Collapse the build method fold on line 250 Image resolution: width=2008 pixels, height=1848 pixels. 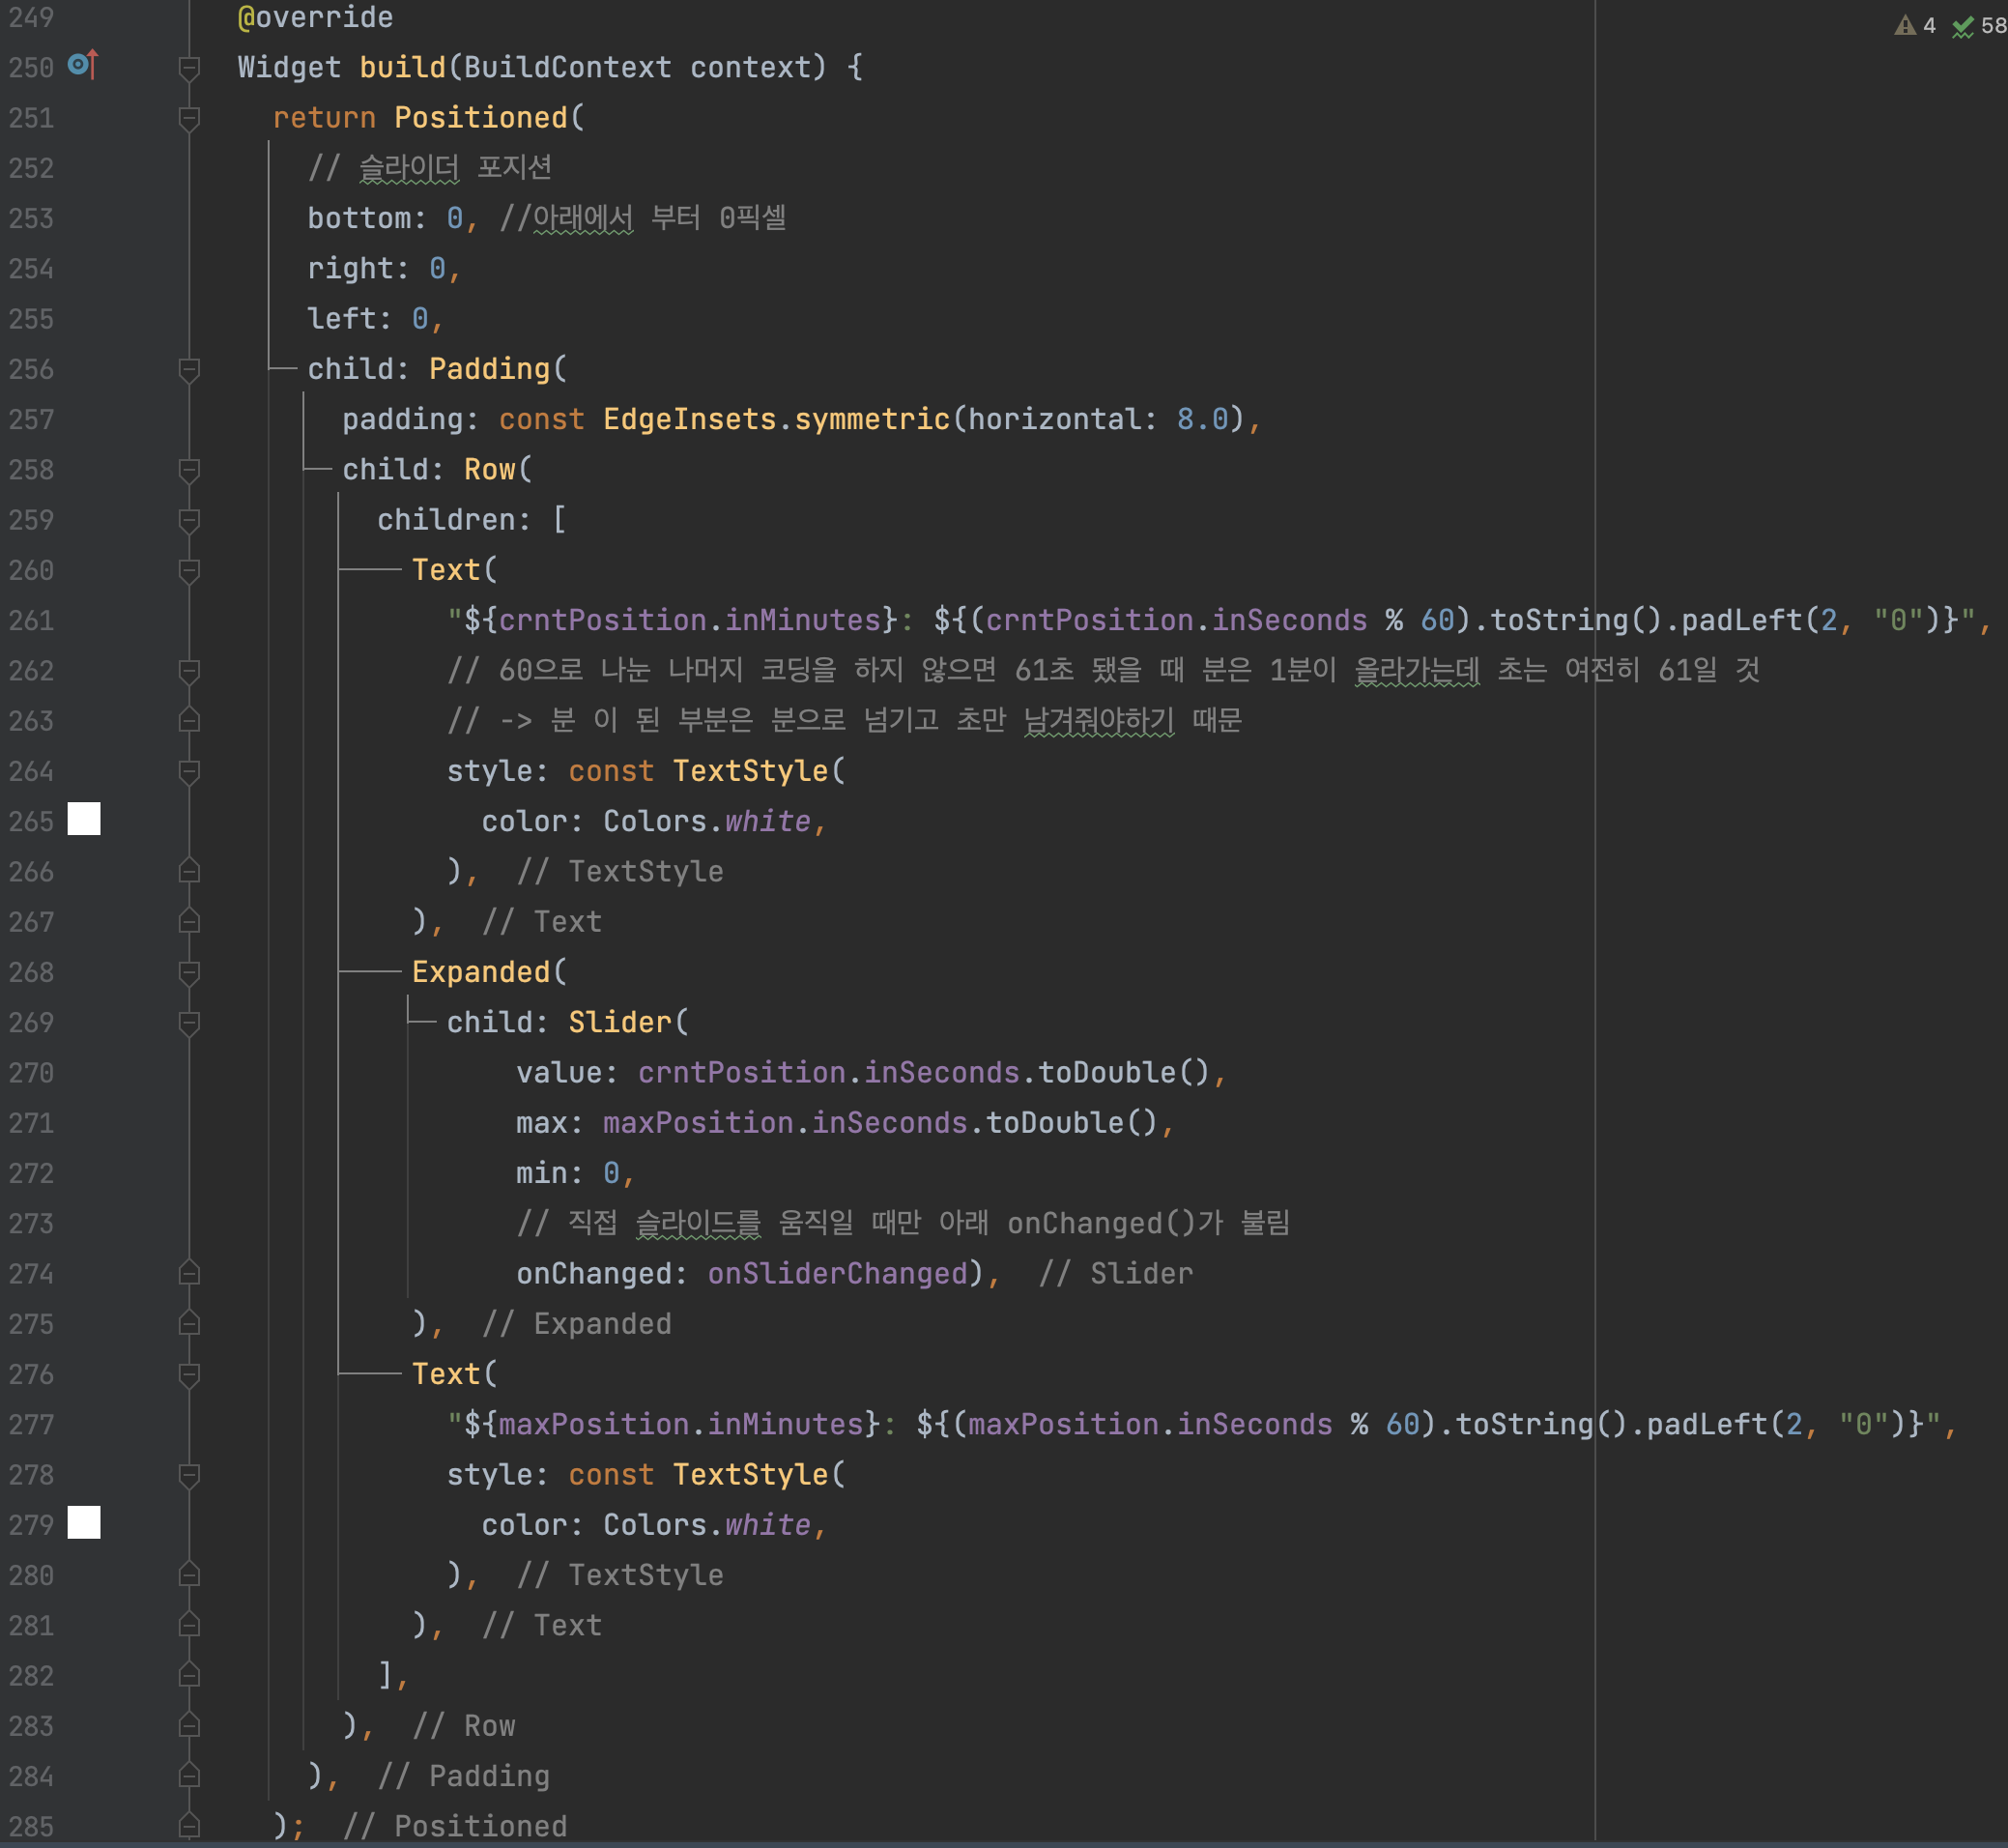point(188,68)
